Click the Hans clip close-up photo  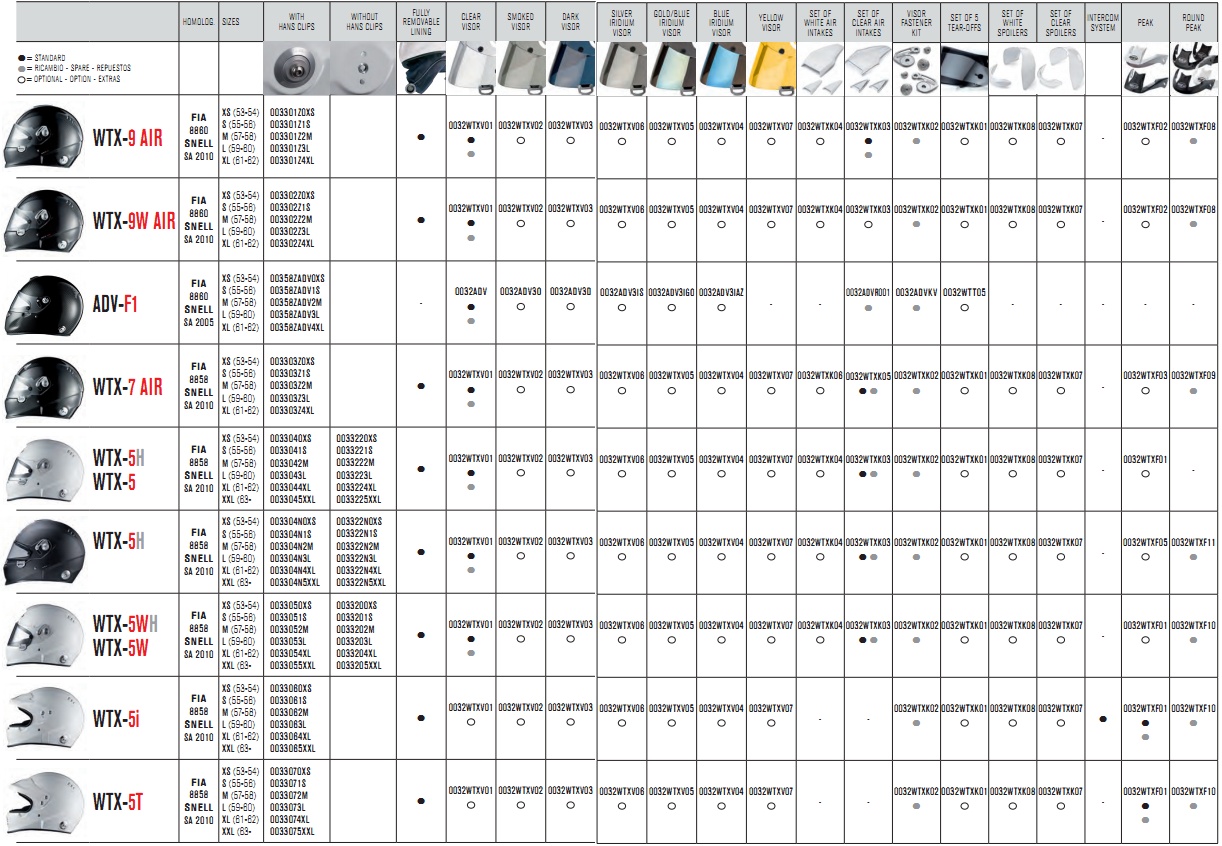click(x=297, y=69)
